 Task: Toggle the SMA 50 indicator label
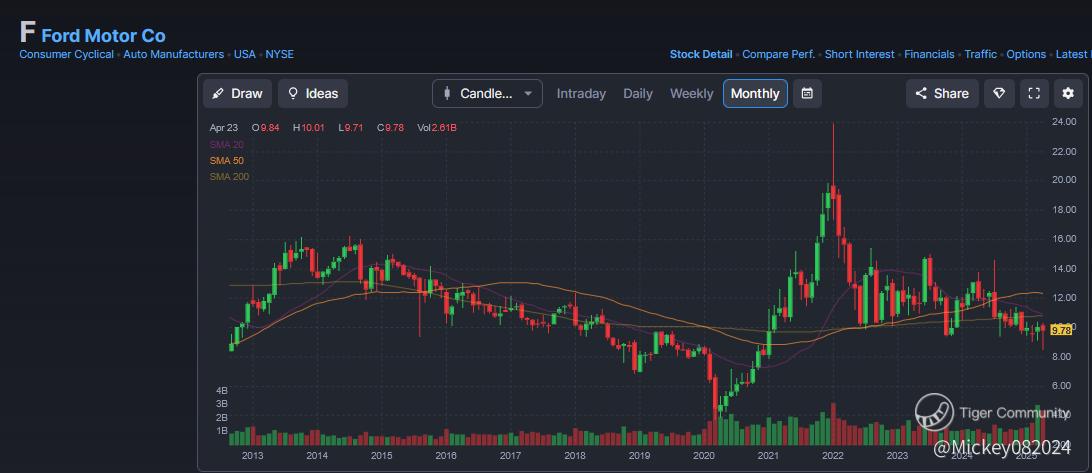(228, 160)
